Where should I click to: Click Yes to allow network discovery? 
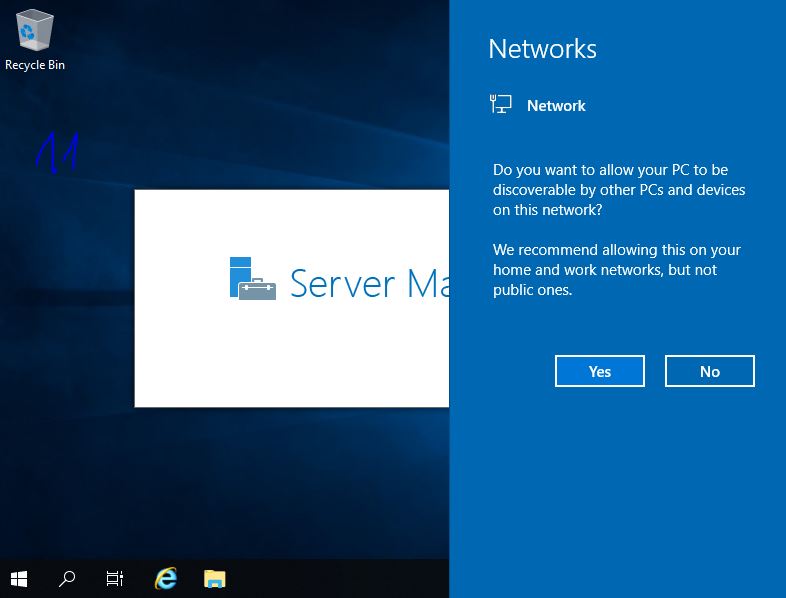pyautogui.click(x=600, y=371)
